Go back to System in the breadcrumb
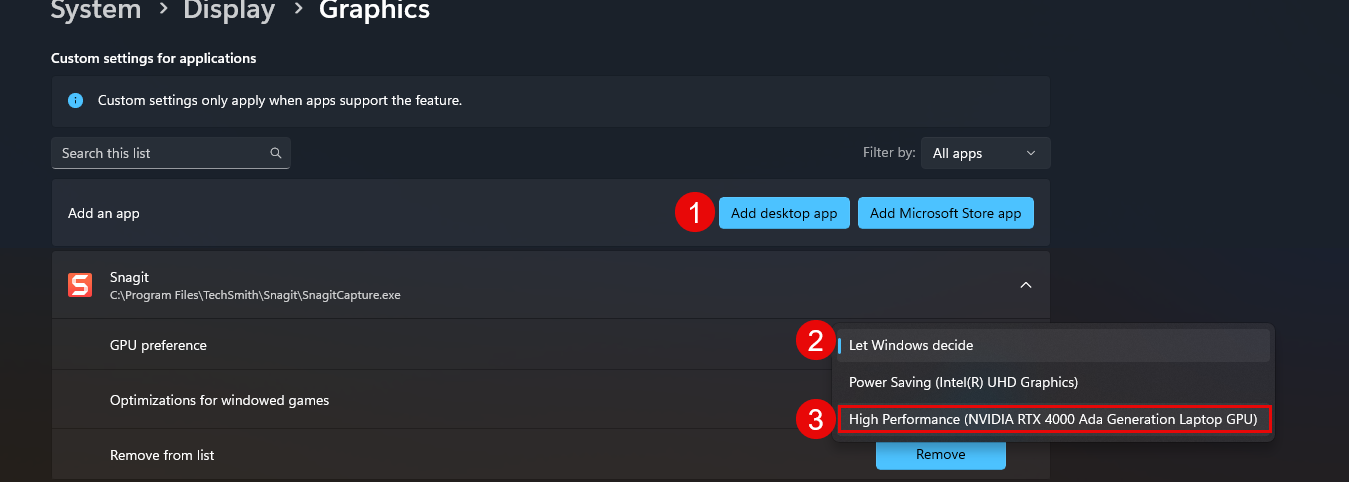The height and width of the screenshot is (482, 1349). click(x=96, y=11)
